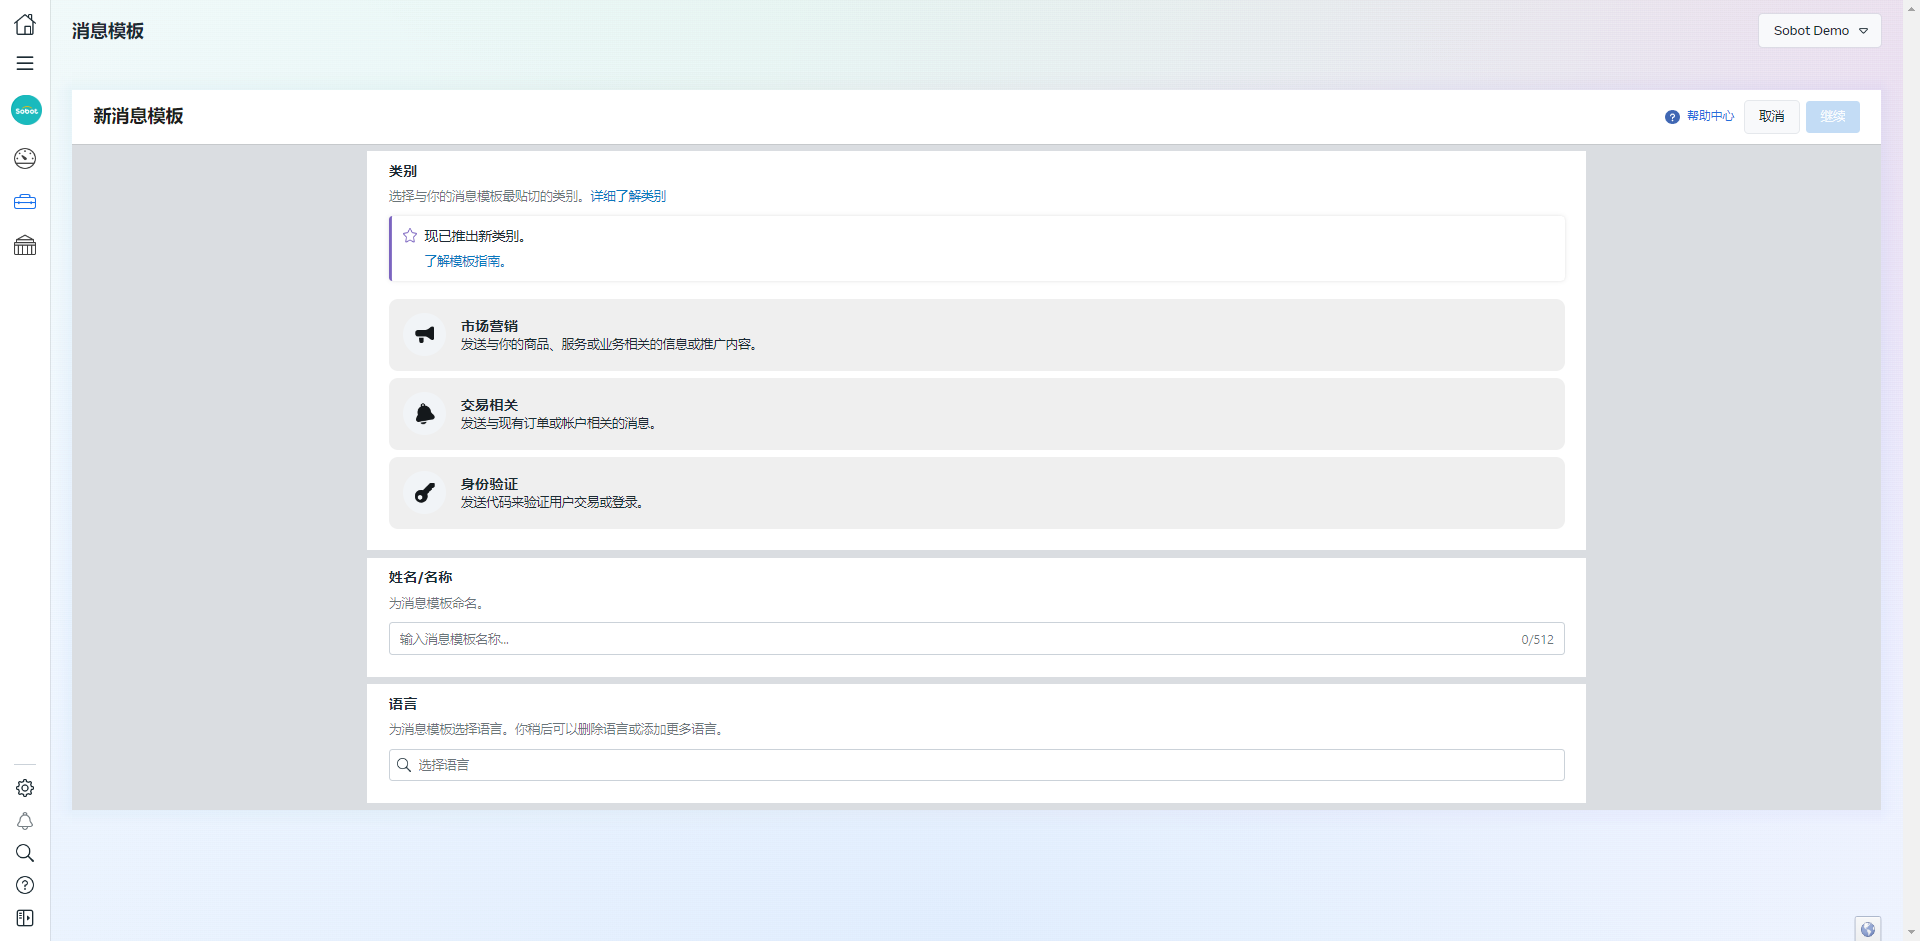Click the megaphone marketing icon

tap(425, 335)
